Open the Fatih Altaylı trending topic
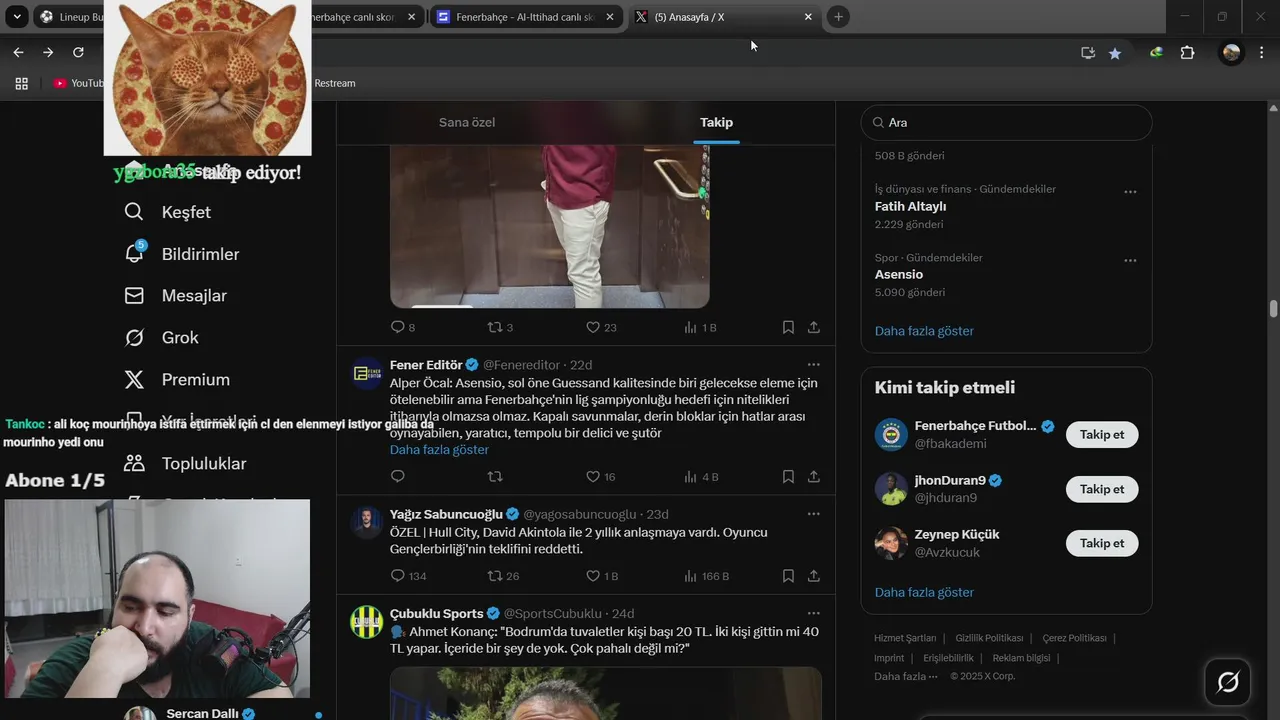The height and width of the screenshot is (720, 1280). (x=1006, y=207)
